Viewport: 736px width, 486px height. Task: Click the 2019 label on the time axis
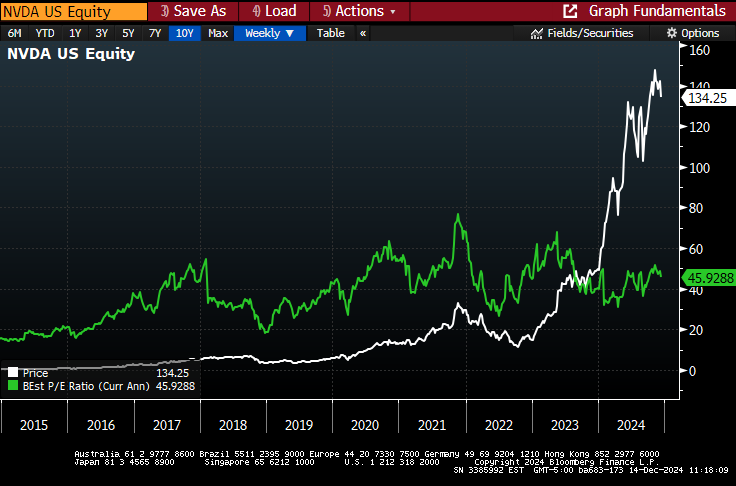click(x=299, y=425)
